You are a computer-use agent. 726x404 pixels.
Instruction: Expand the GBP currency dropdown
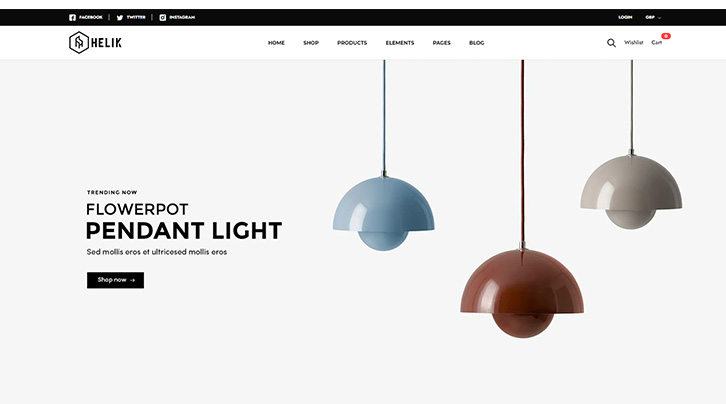pos(653,18)
